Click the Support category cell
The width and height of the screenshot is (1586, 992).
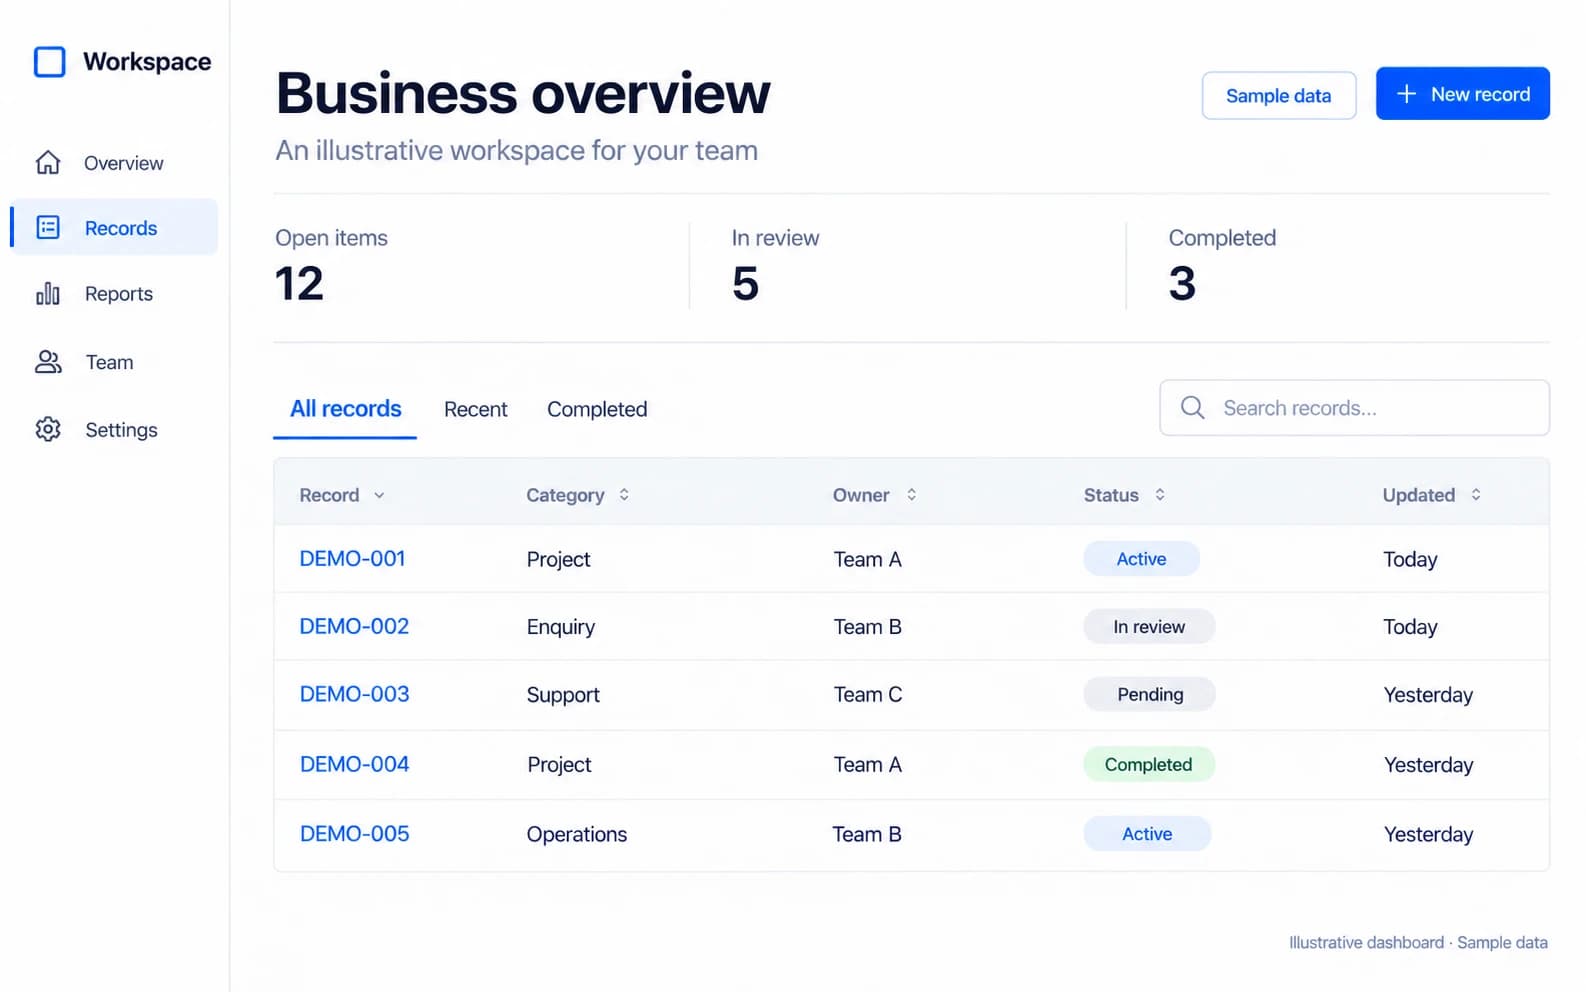tap(563, 695)
